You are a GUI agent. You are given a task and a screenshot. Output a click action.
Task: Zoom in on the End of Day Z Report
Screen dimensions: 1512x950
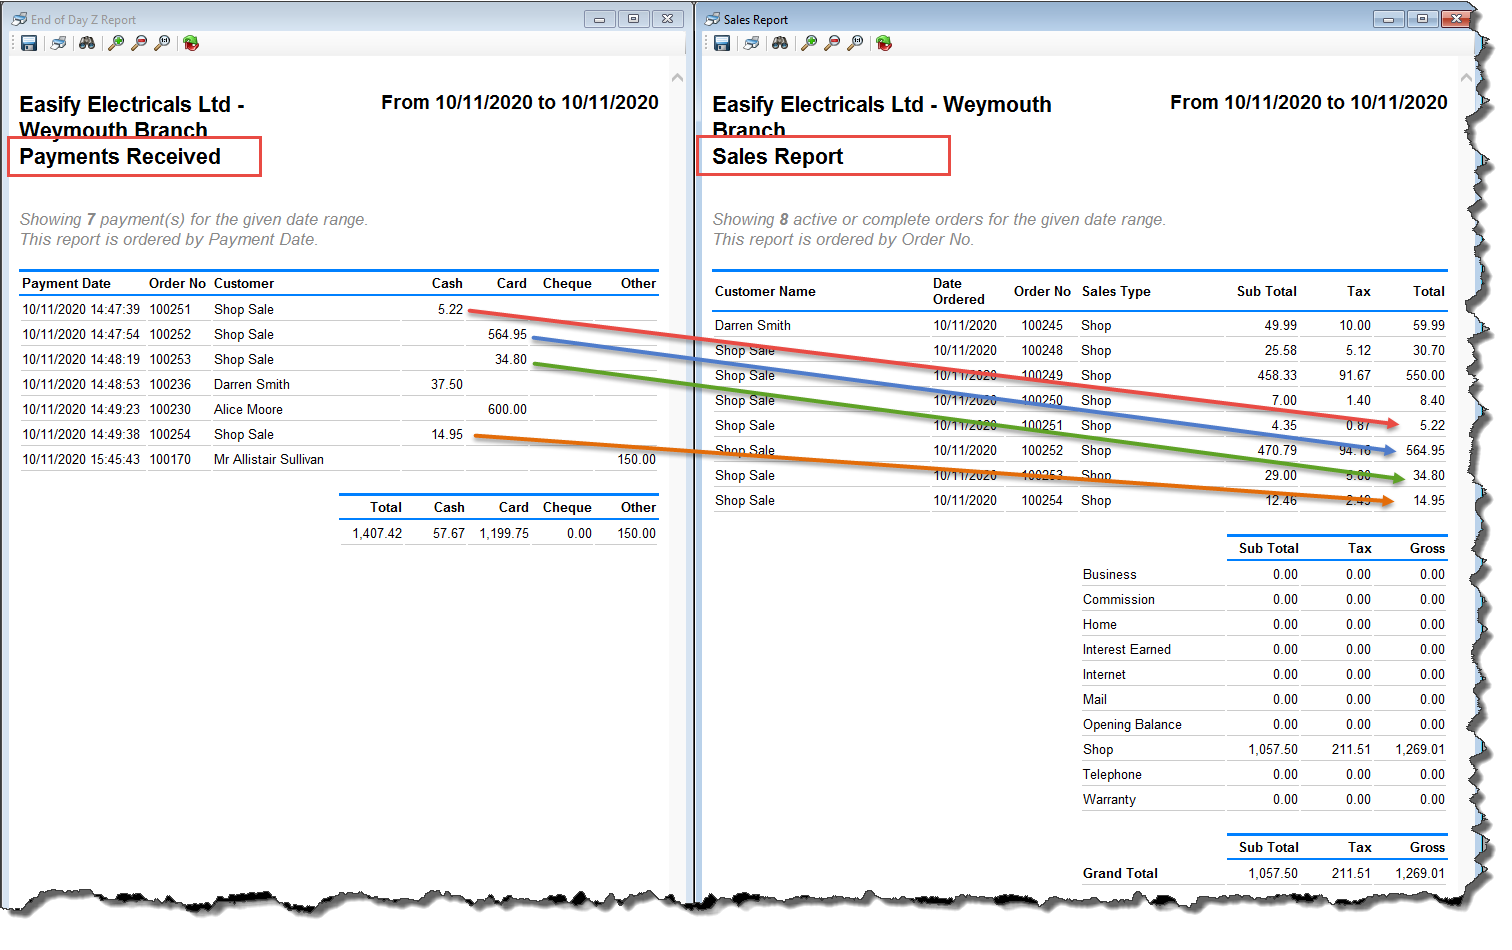[116, 43]
